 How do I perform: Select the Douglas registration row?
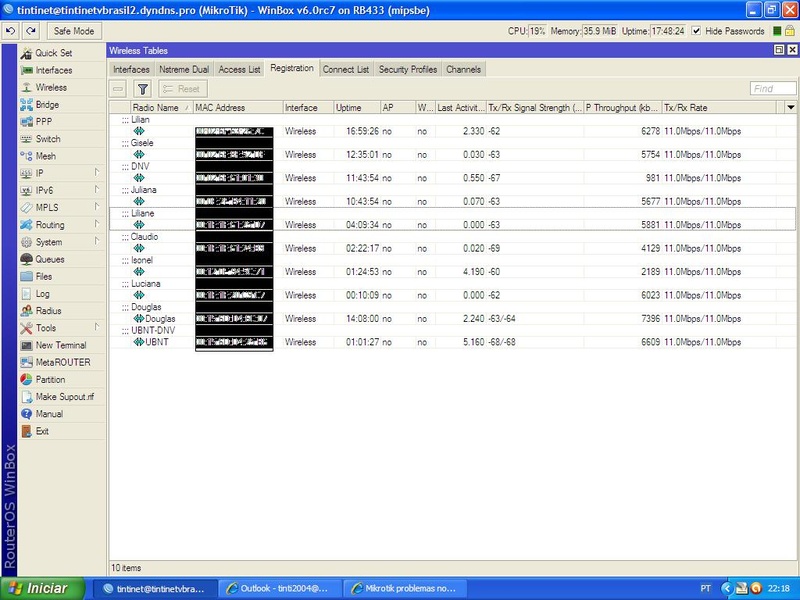tap(452, 318)
